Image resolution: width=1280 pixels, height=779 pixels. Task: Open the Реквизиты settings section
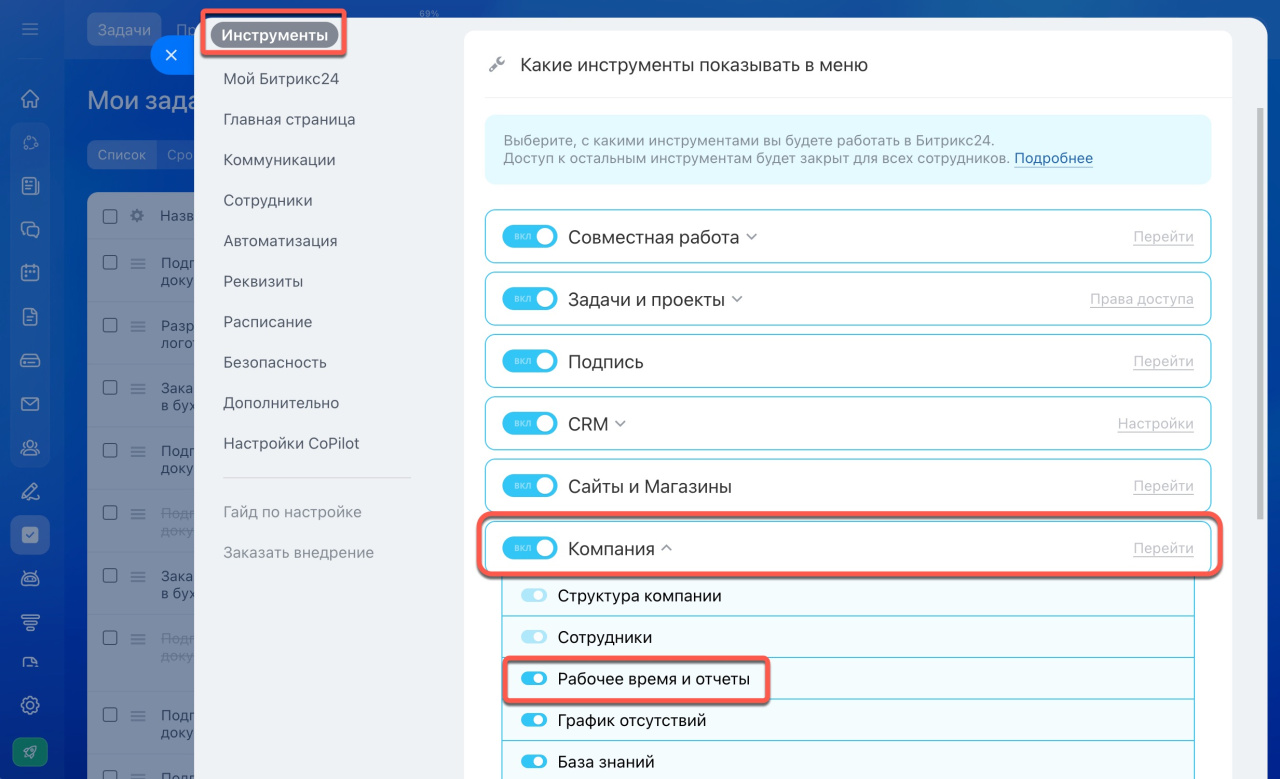(263, 282)
